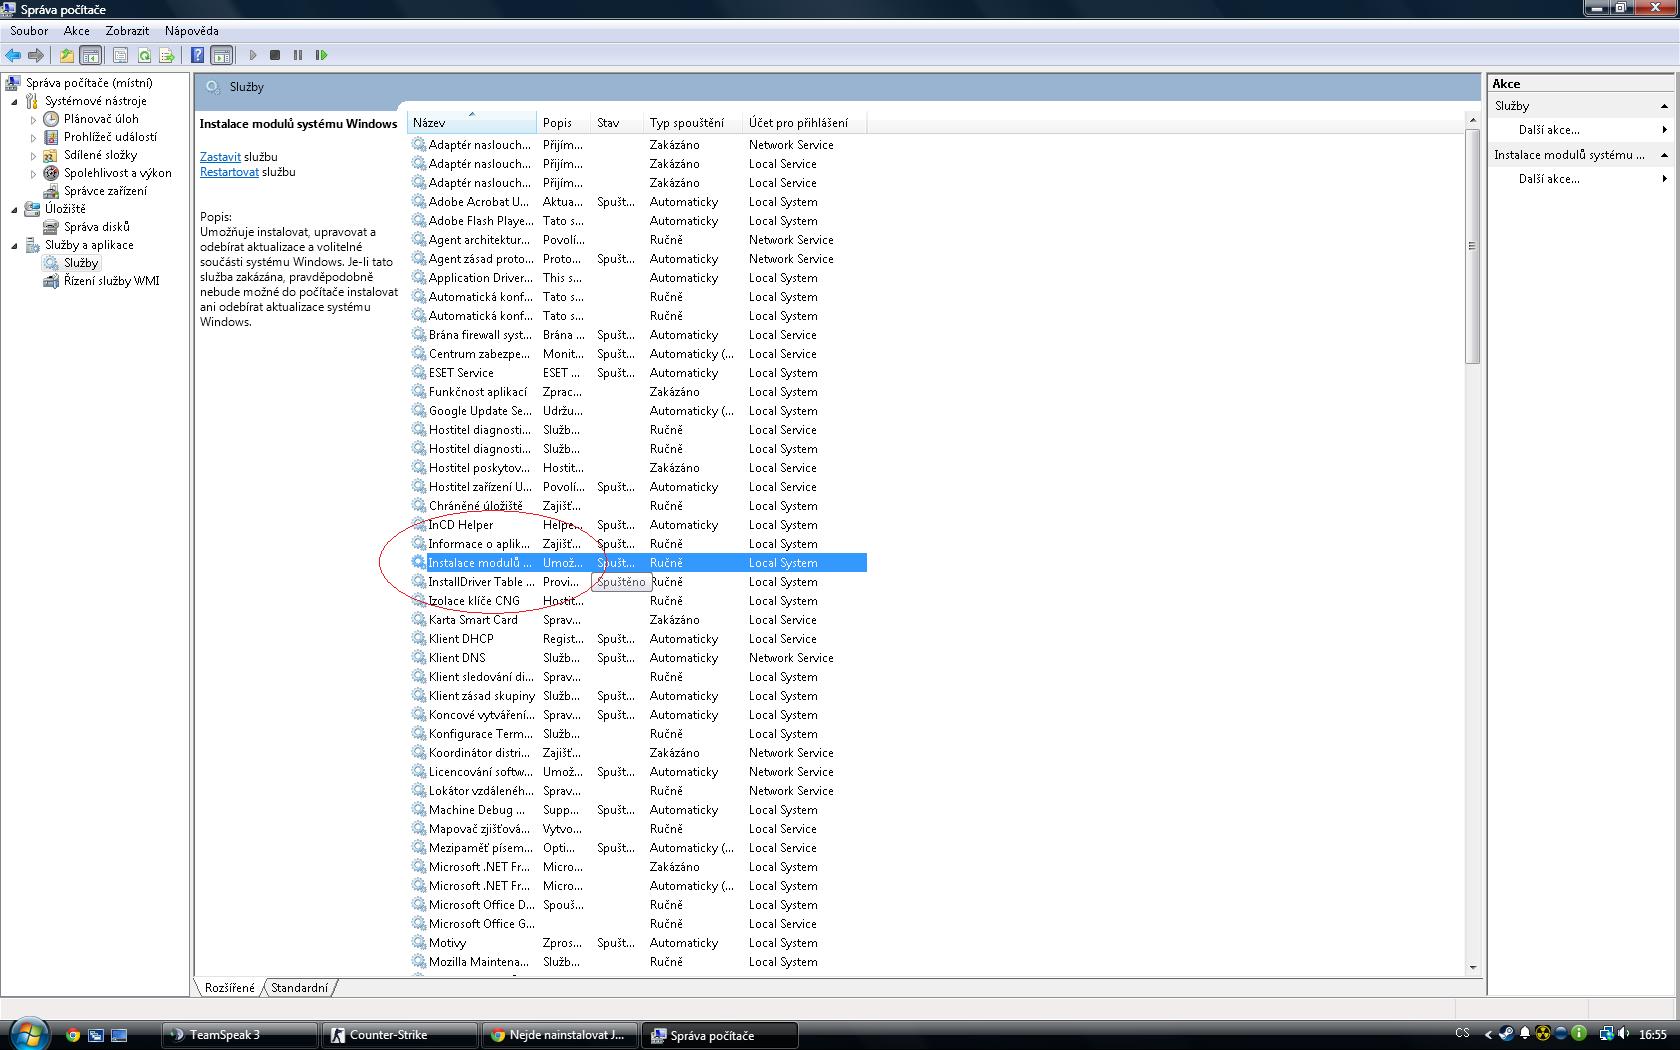Export the list using the toolbar icon
Viewport: 1680px width, 1050px height.
pos(167,55)
